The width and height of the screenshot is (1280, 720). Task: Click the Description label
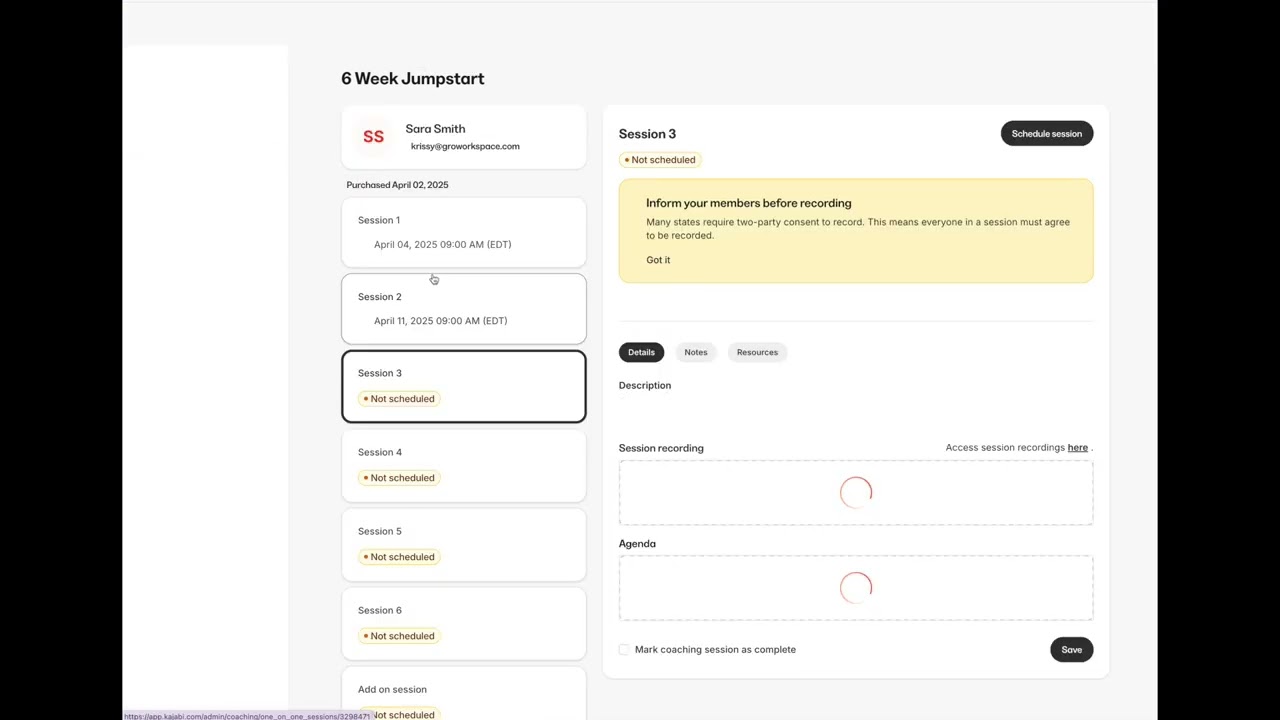click(x=645, y=386)
